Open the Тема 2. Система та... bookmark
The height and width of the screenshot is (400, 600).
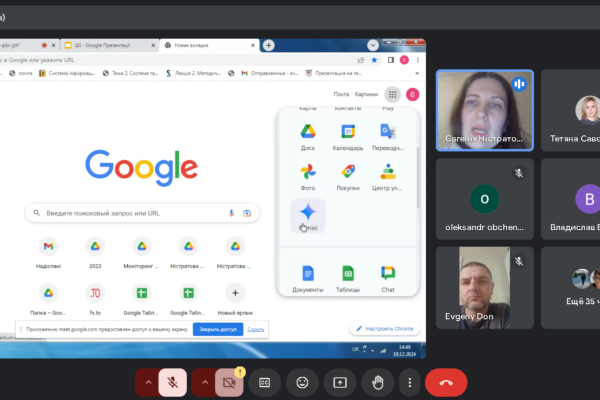(x=130, y=73)
